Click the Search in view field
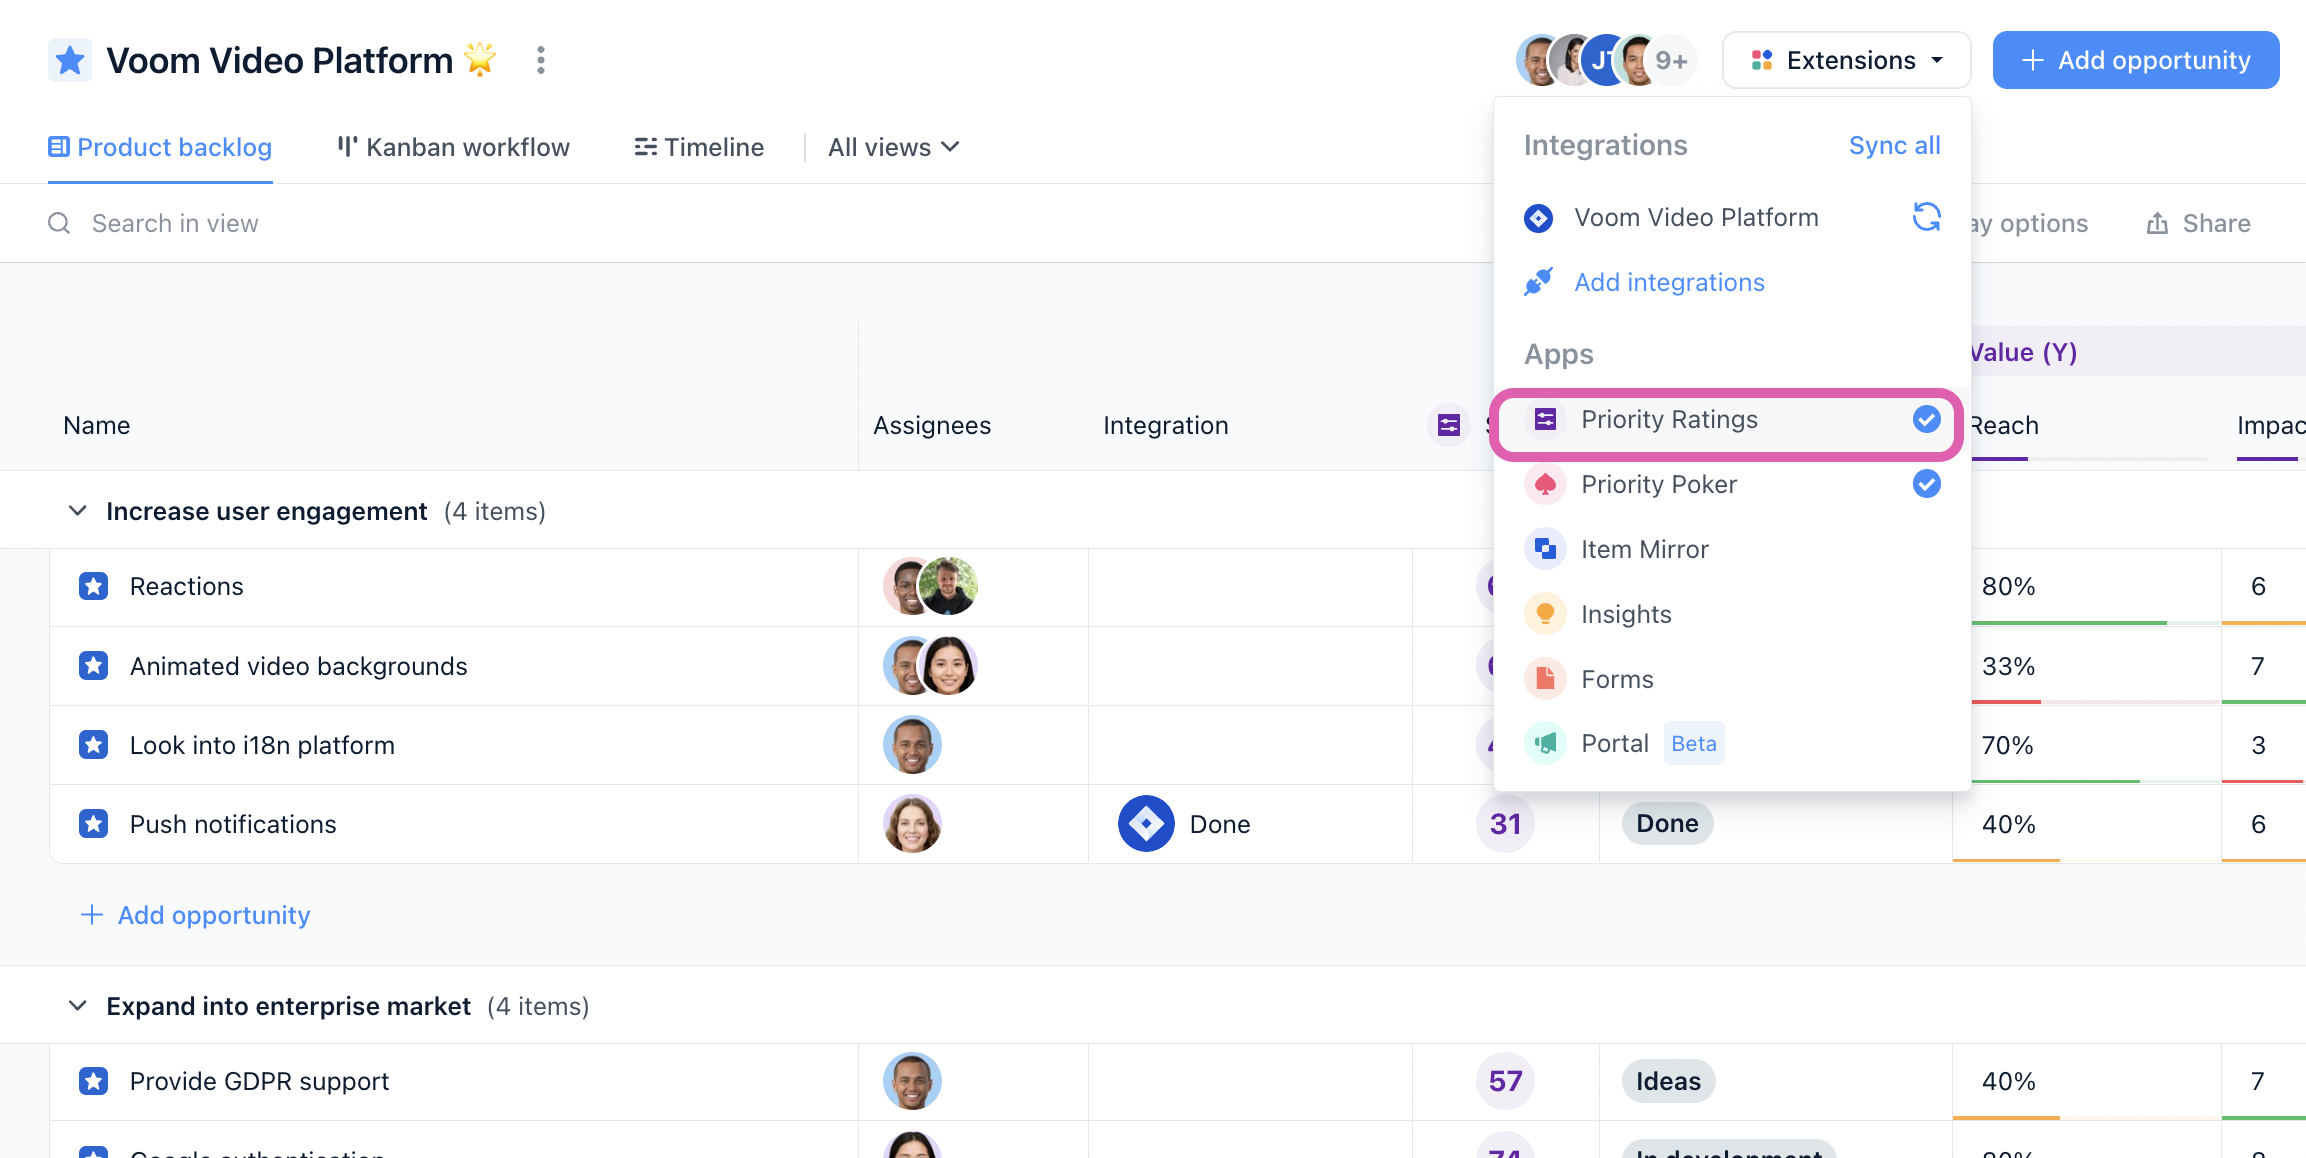This screenshot has width=2306, height=1158. (174, 223)
